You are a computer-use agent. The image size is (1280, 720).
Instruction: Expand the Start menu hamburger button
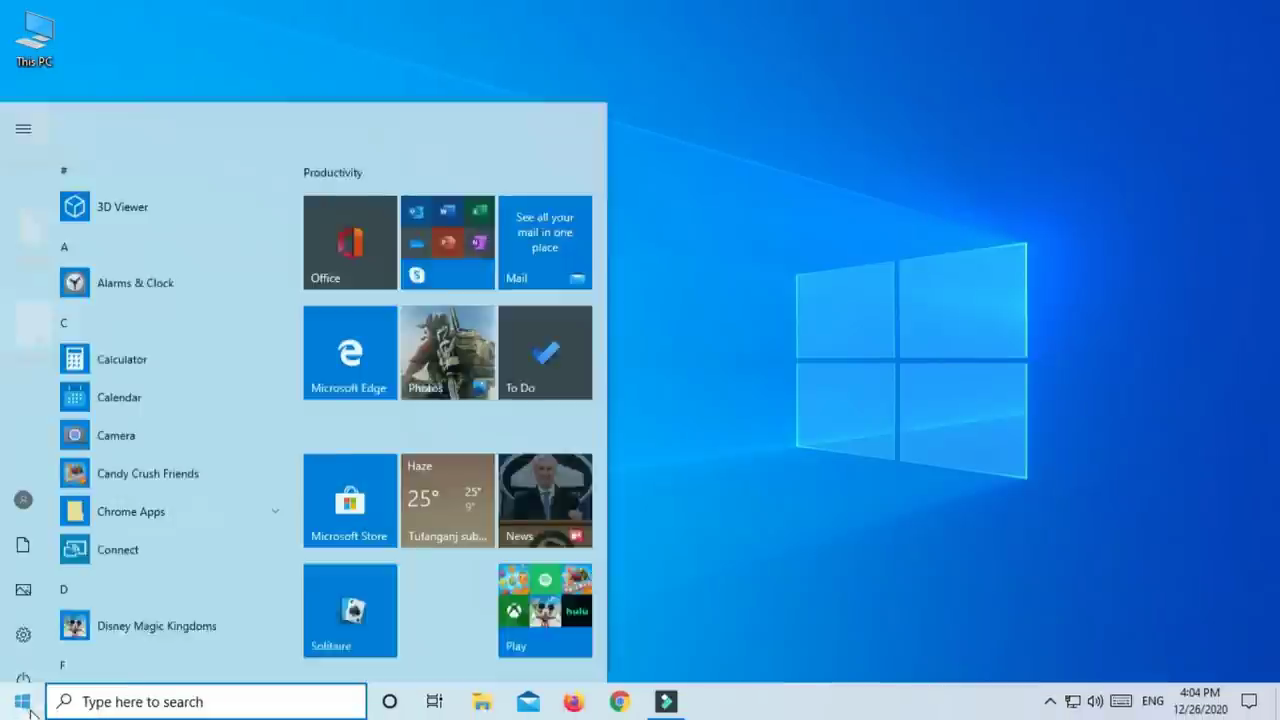tap(23, 128)
